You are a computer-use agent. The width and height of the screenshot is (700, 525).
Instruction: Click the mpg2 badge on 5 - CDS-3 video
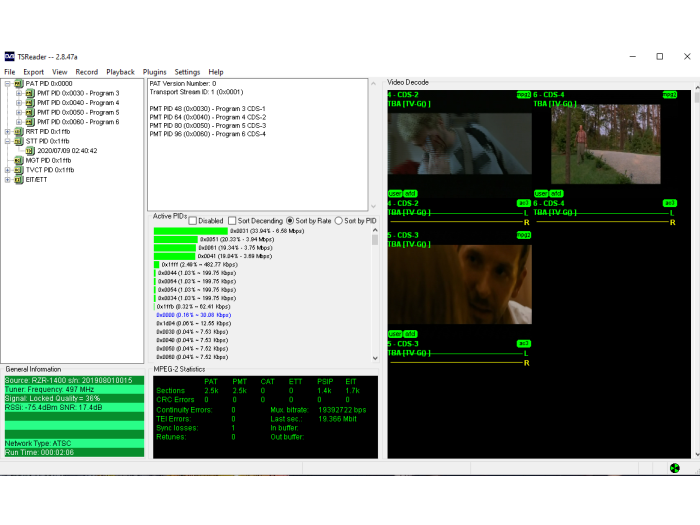(x=523, y=235)
